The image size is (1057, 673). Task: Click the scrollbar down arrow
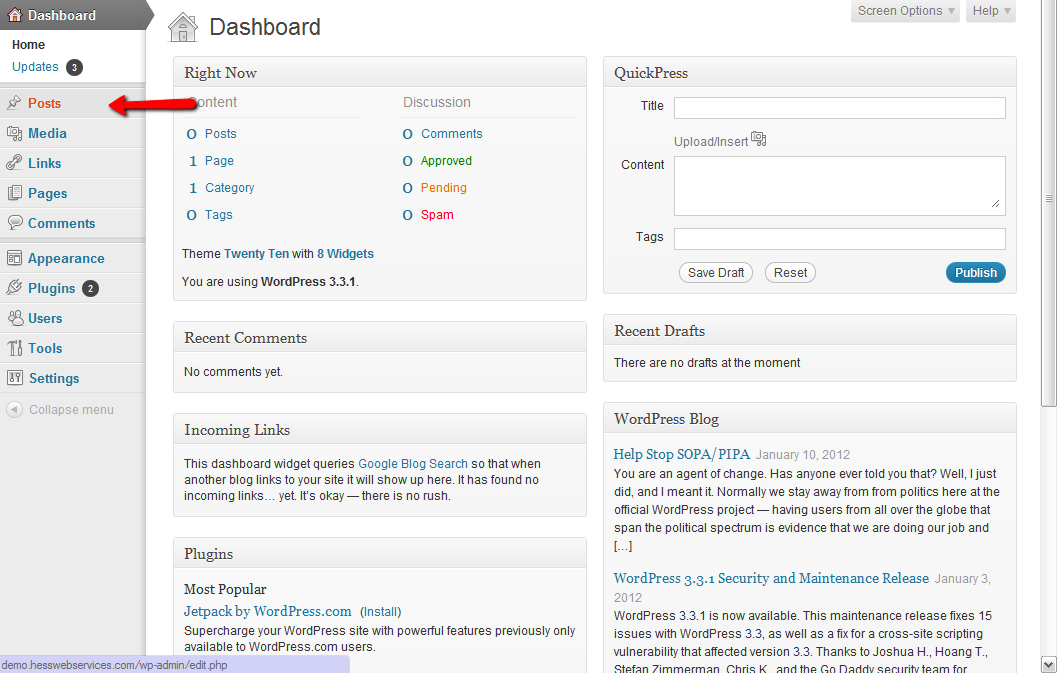tap(1048, 664)
